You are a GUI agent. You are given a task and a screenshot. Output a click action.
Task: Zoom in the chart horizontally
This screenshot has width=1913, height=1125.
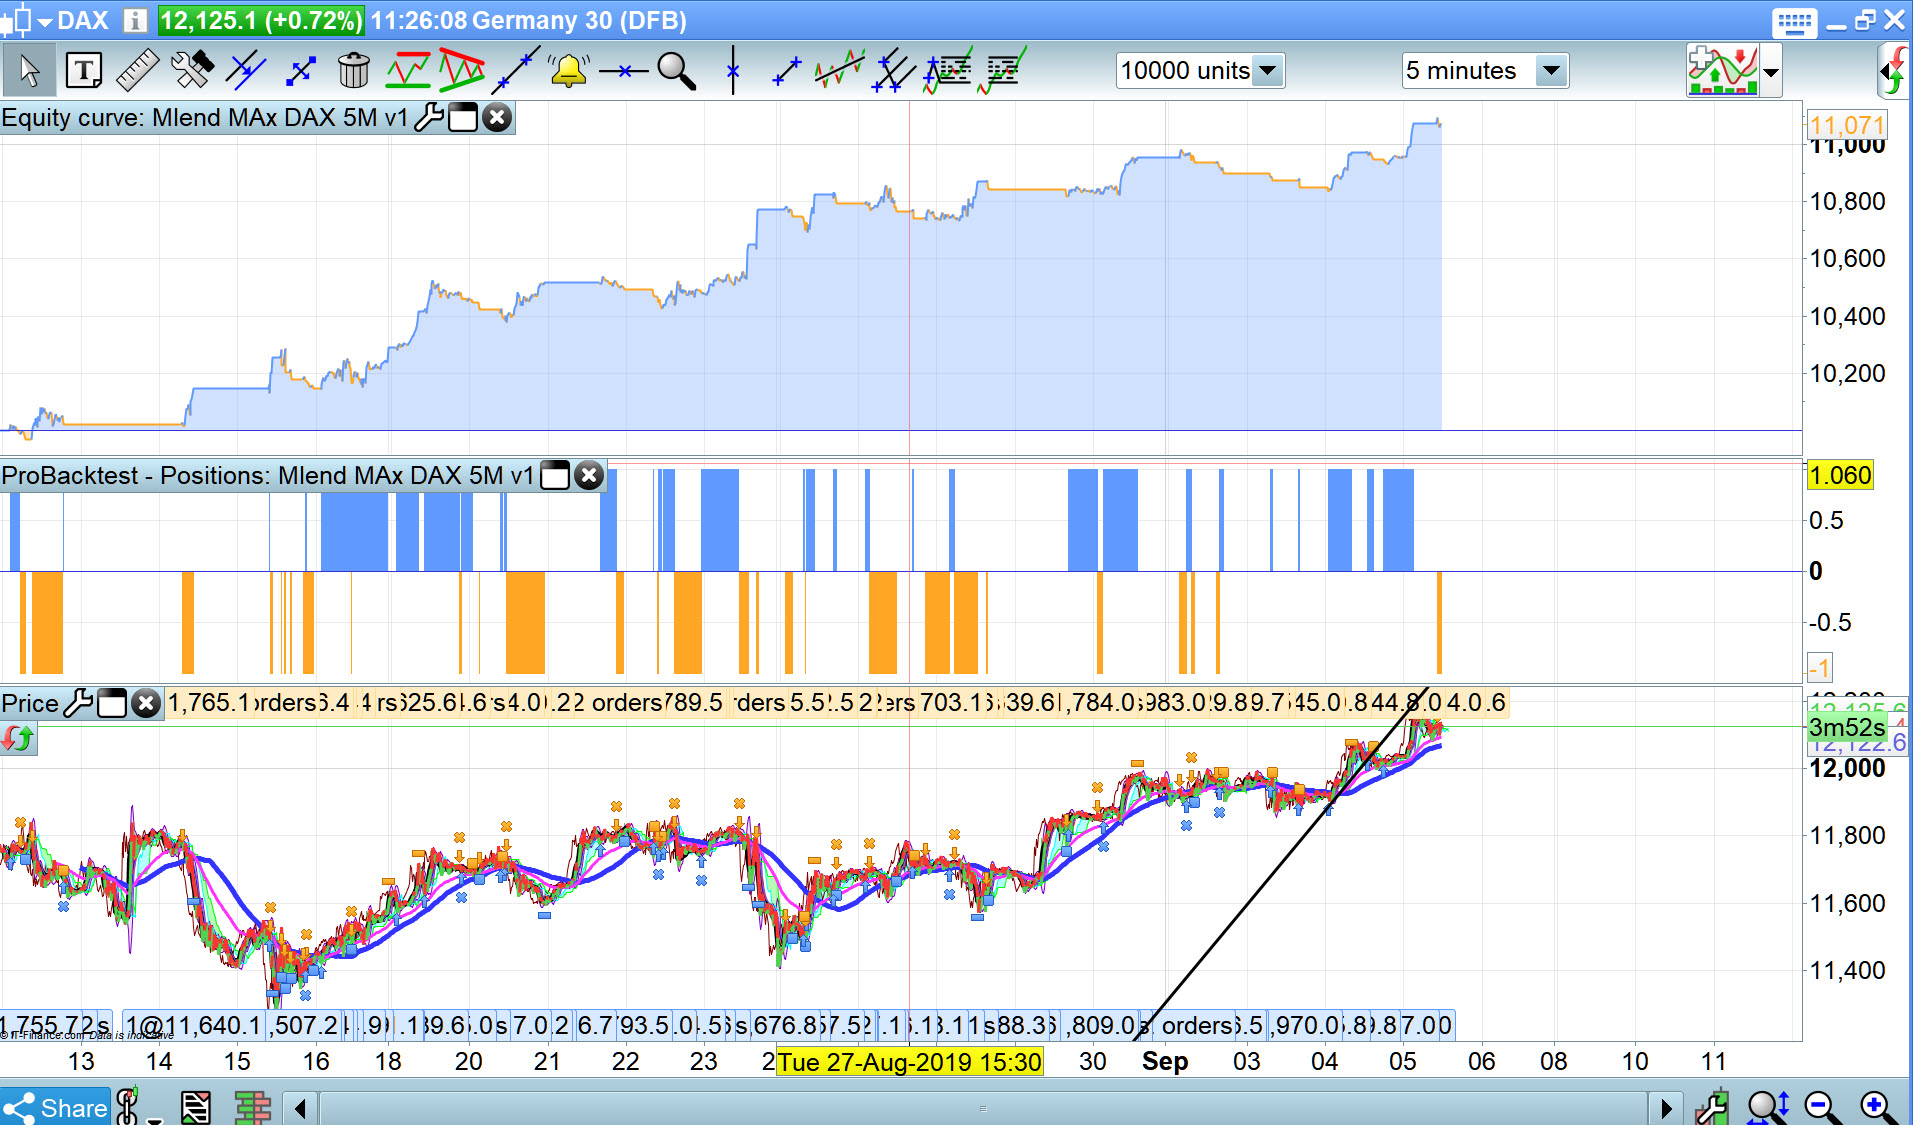1877,1107
